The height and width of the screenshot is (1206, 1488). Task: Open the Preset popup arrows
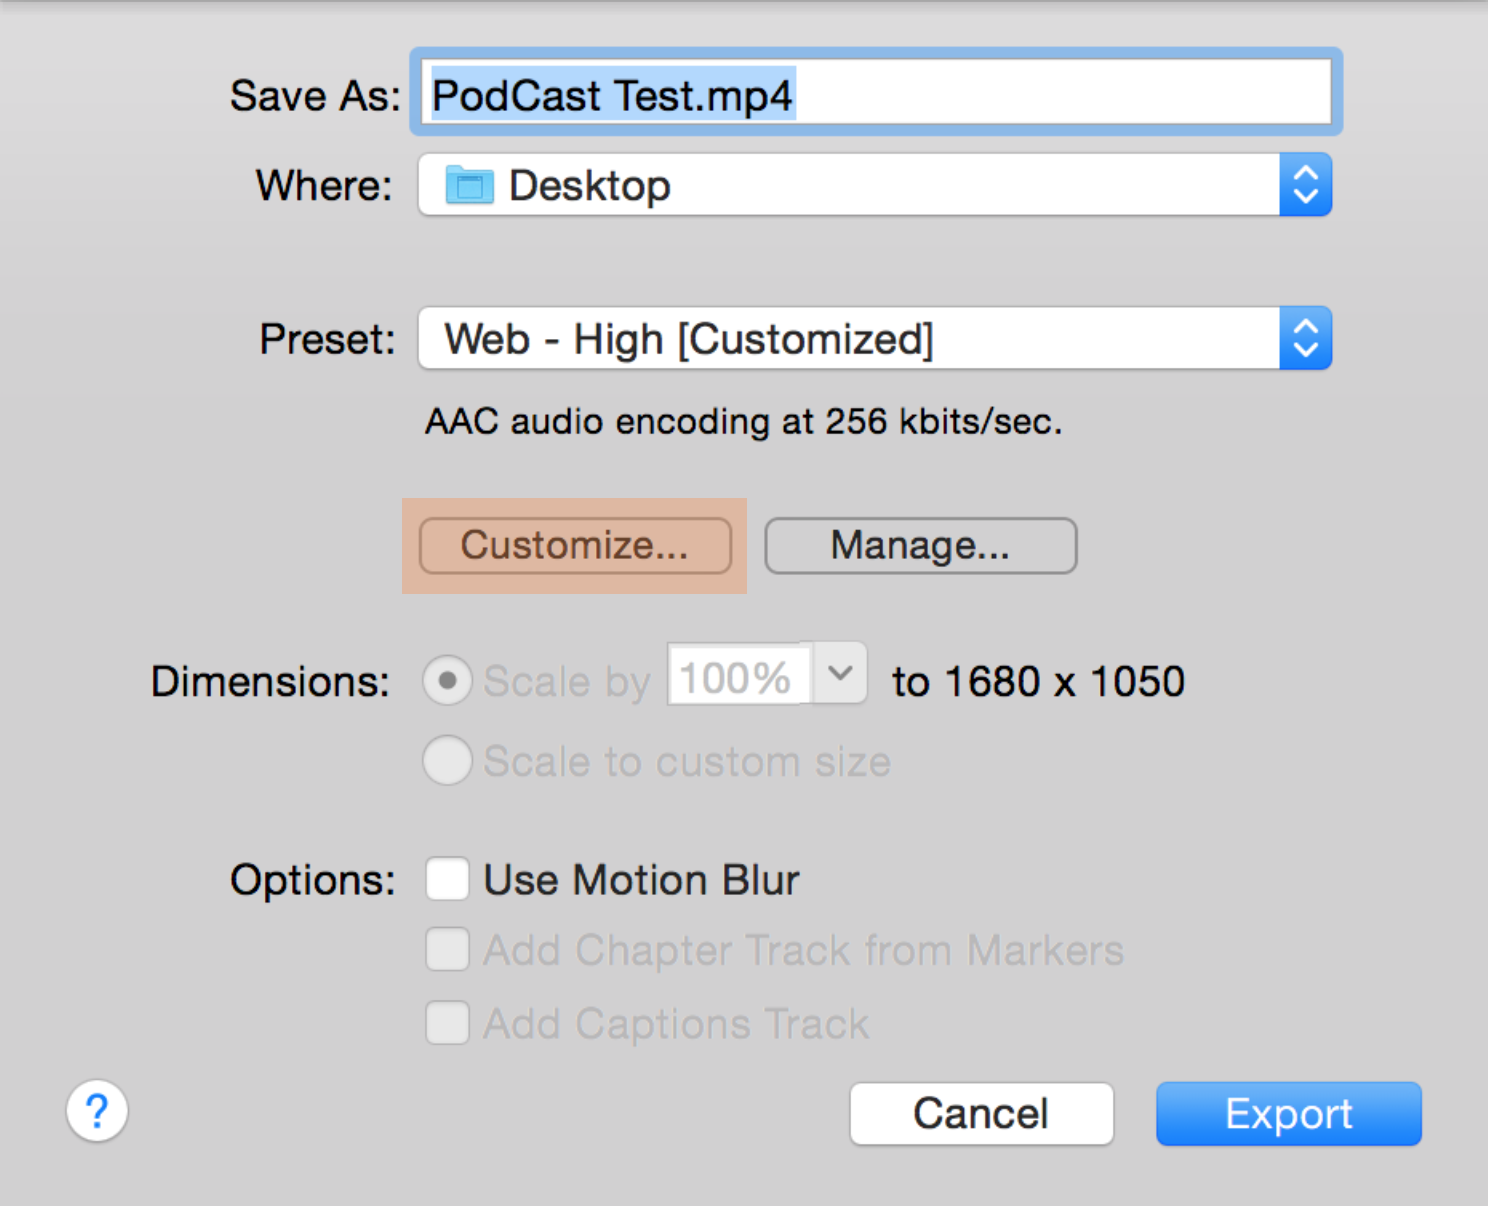1305,339
